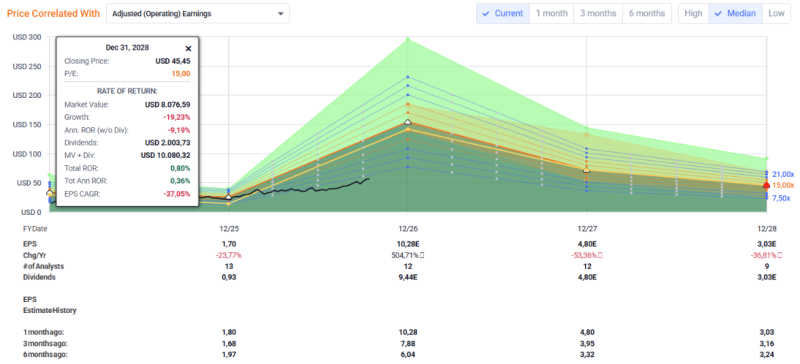Choose the 6 months option
The width and height of the screenshot is (800, 364).
(647, 13)
